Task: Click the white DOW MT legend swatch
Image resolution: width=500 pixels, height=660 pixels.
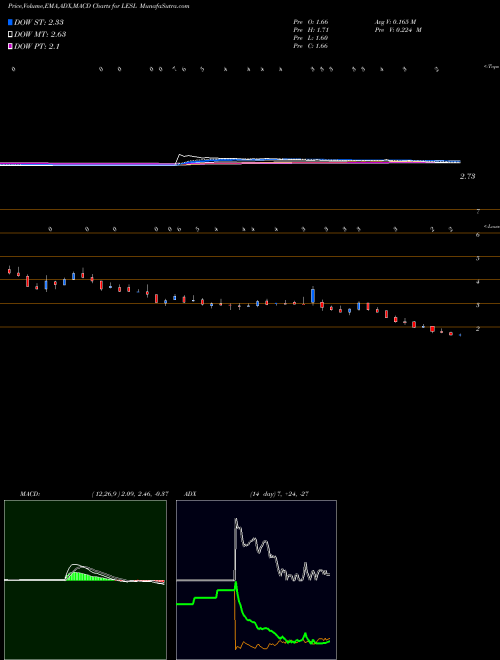Action: (x=11, y=34)
